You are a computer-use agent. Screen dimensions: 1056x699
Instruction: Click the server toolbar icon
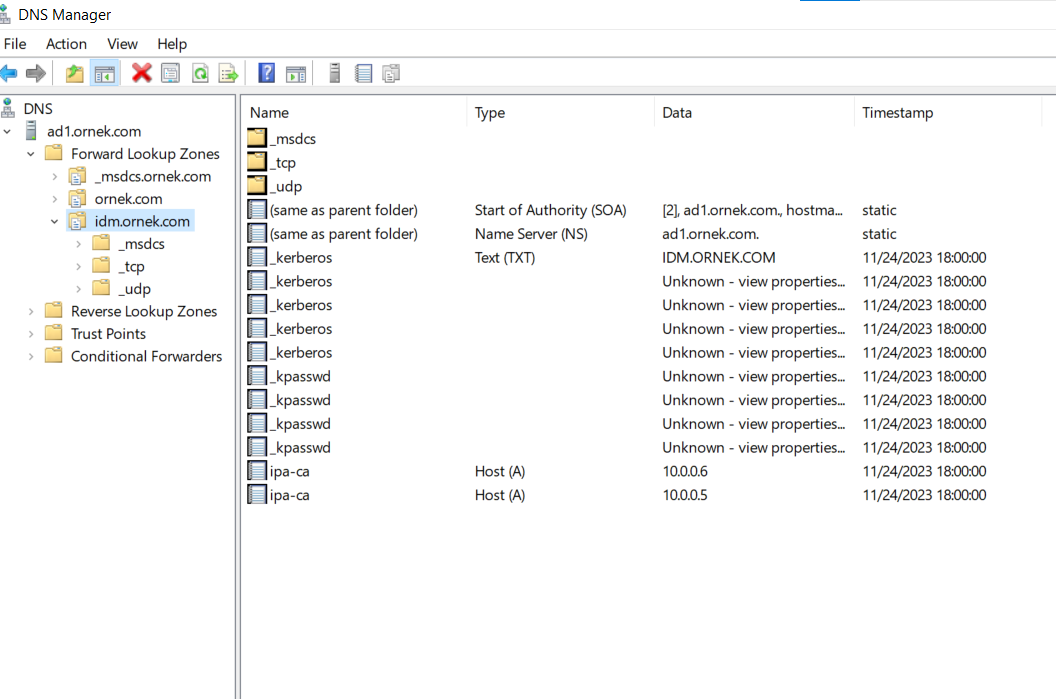click(x=334, y=72)
